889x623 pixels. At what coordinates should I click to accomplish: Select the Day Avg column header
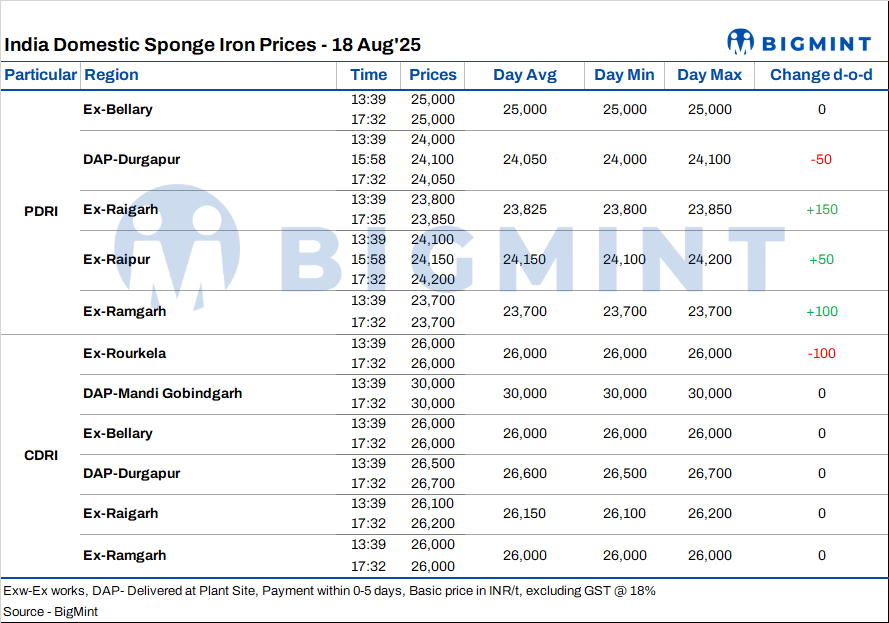point(525,75)
